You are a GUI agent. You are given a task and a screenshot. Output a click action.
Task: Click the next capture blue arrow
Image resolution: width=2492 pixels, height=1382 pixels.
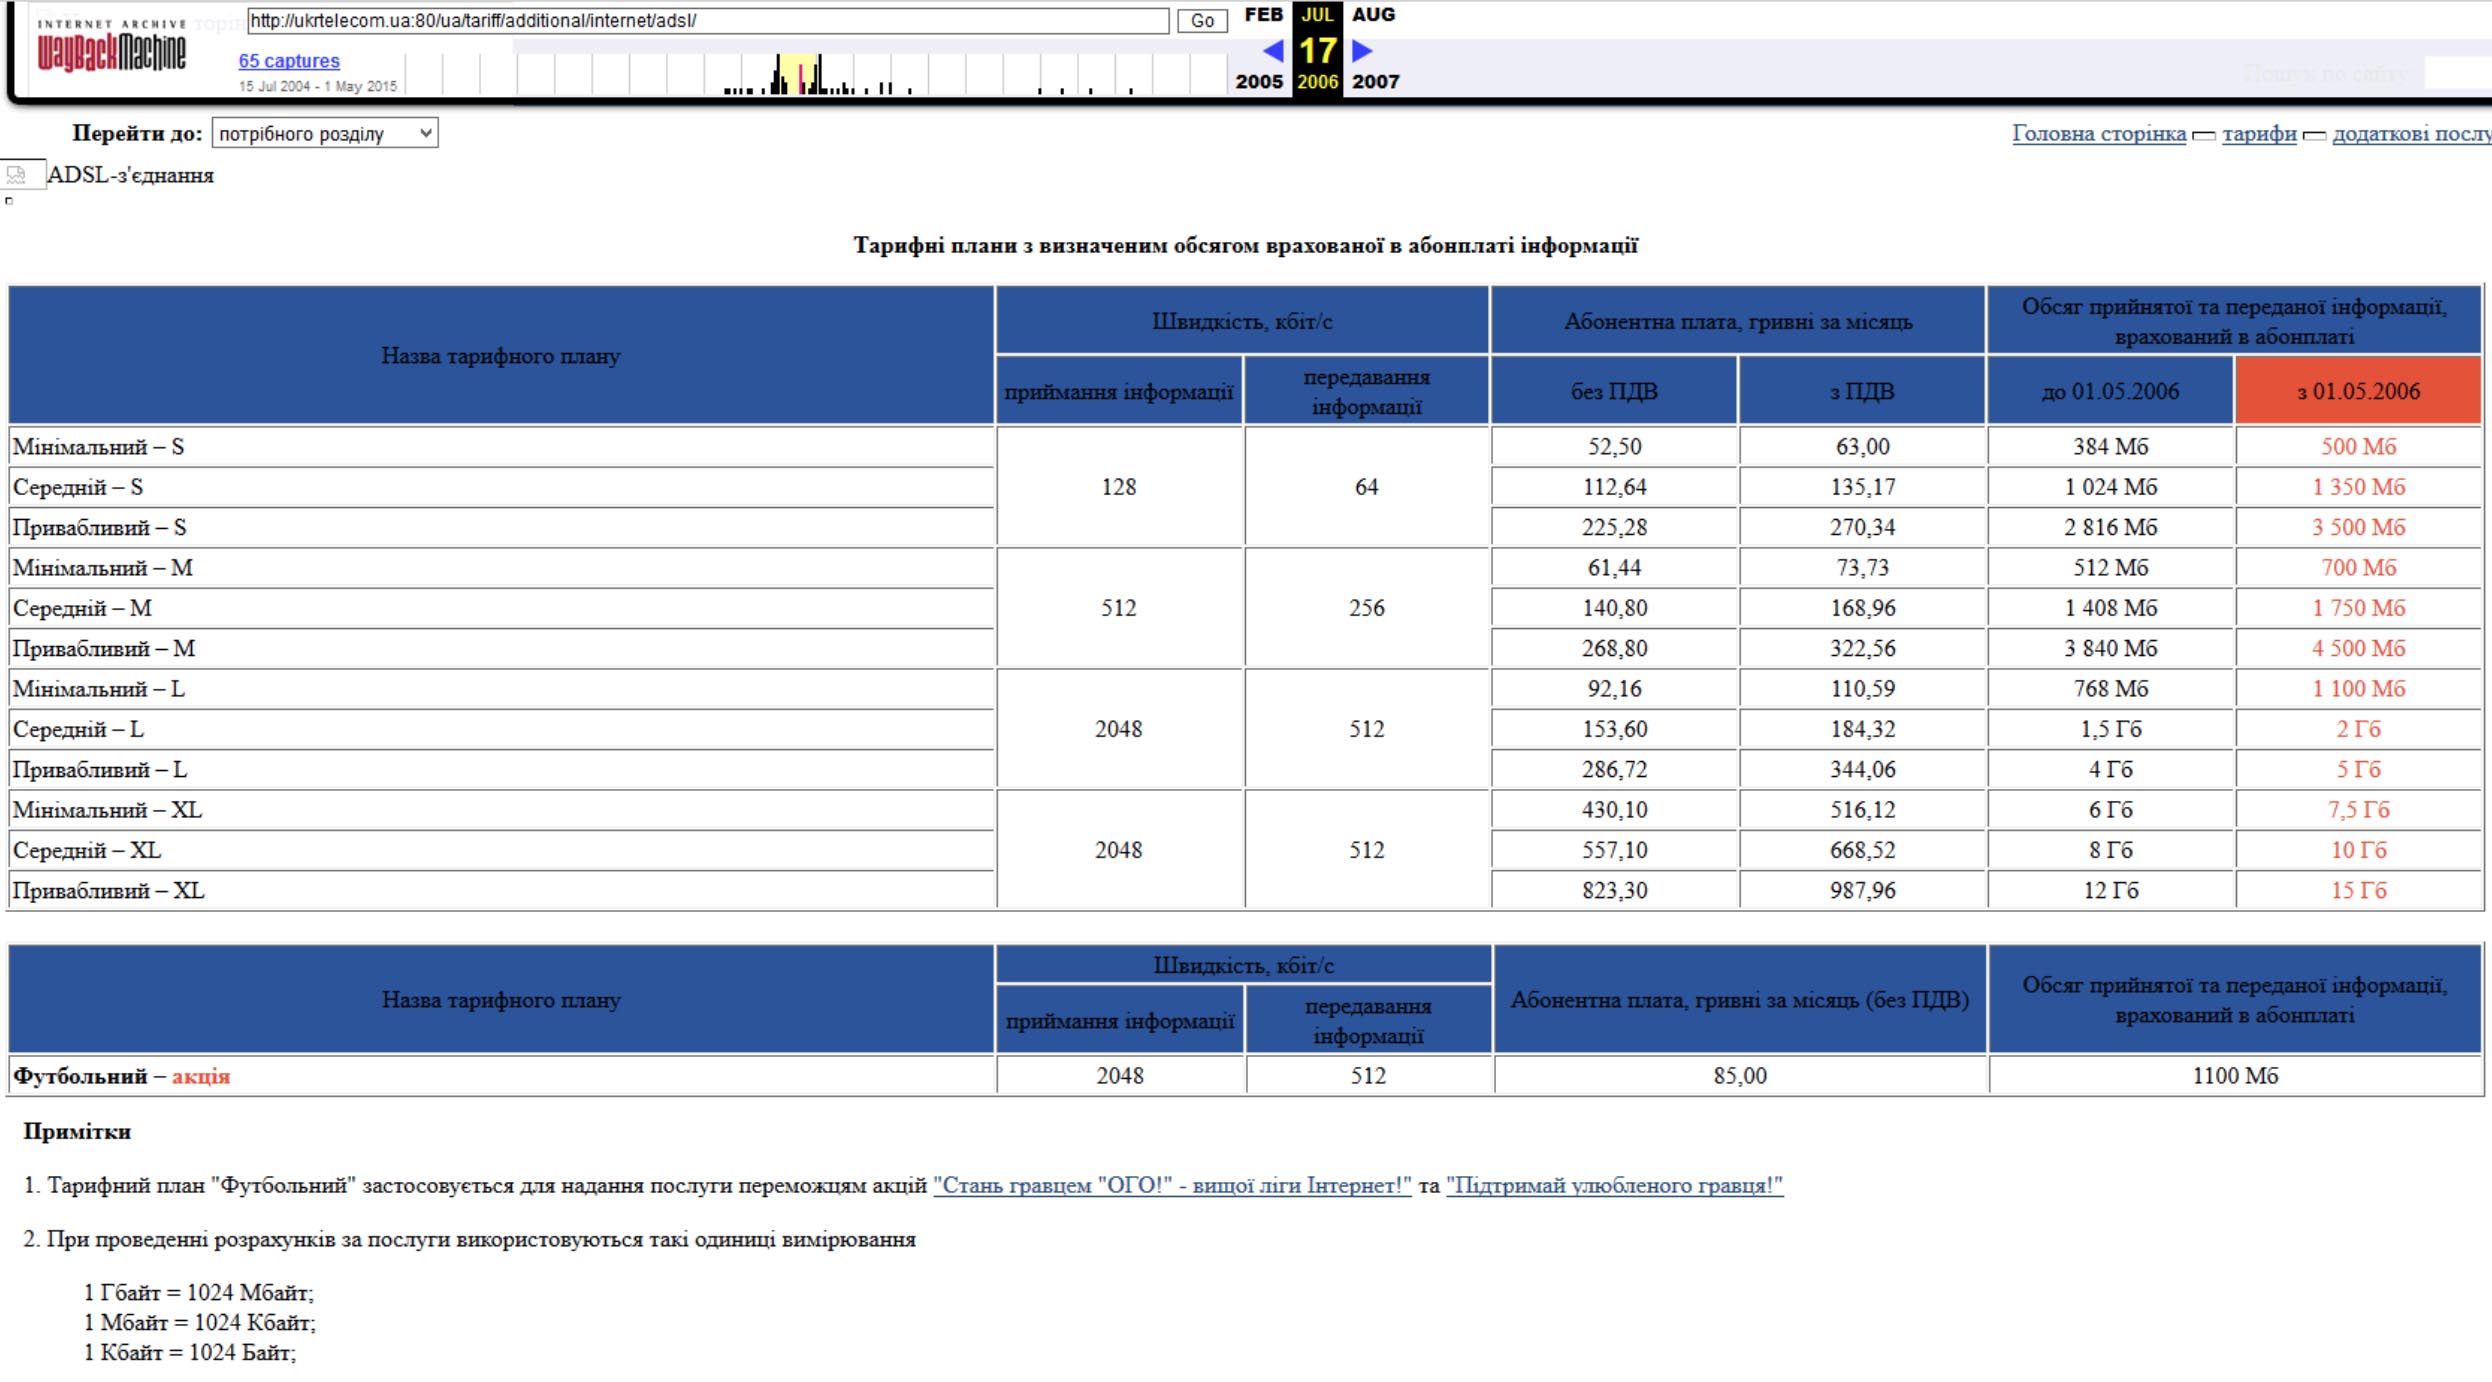point(1361,50)
